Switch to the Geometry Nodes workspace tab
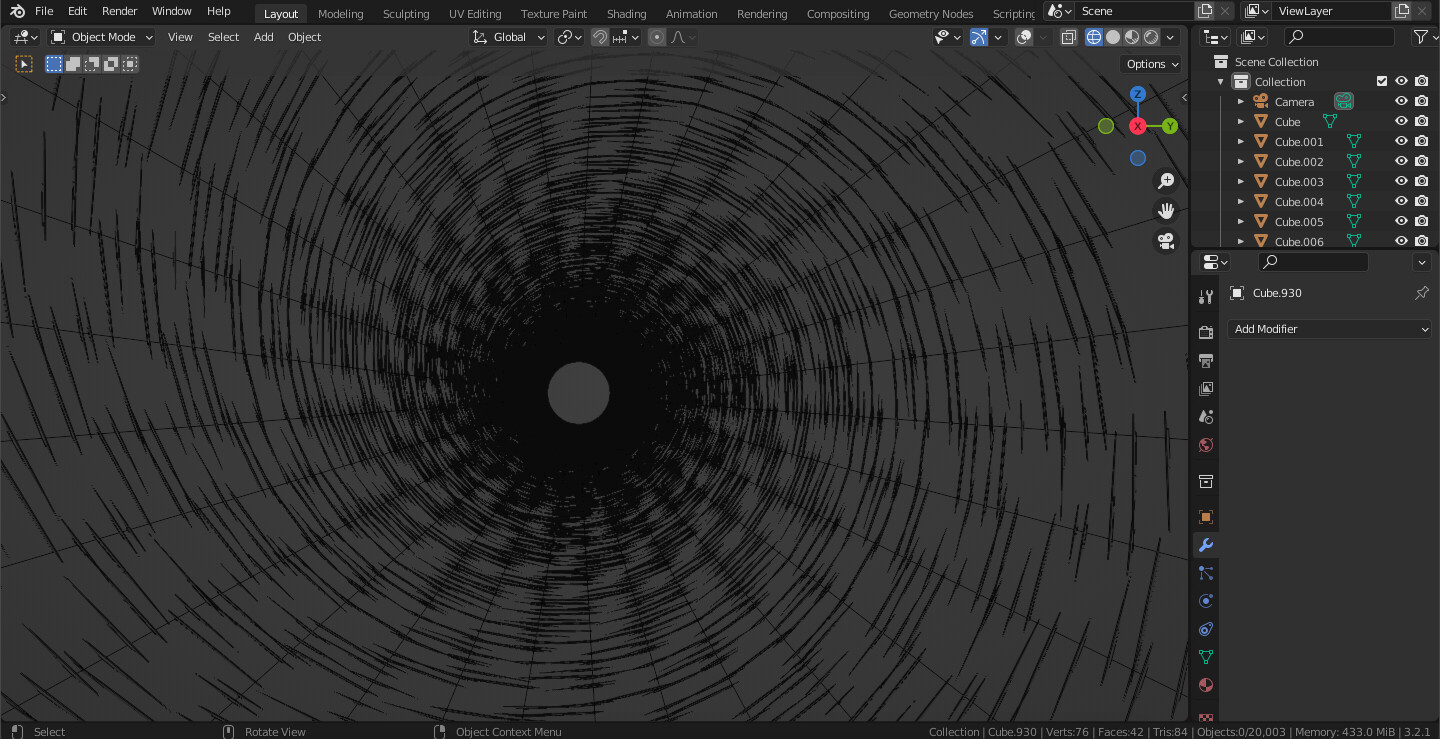1440x739 pixels. point(930,13)
